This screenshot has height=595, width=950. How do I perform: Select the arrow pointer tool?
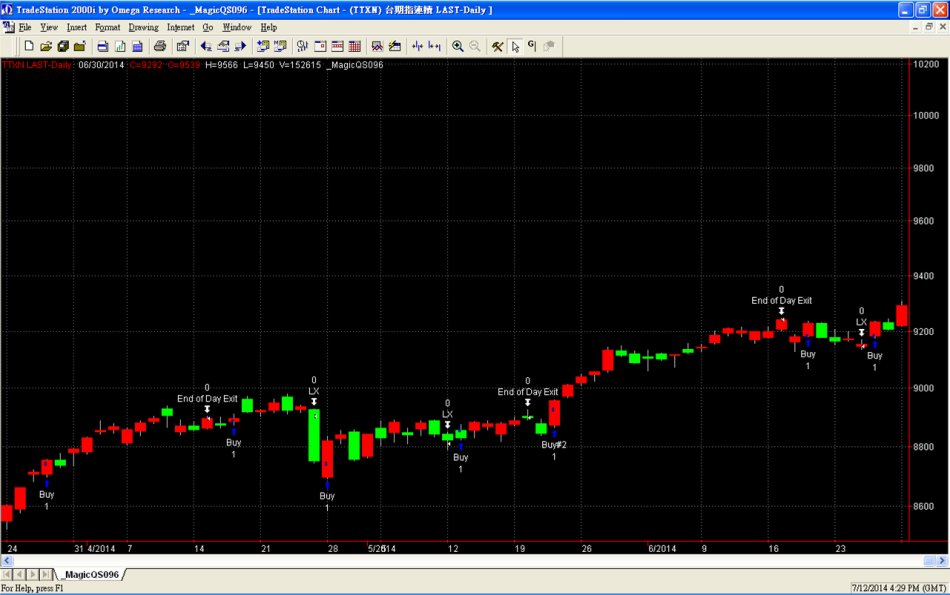point(515,46)
